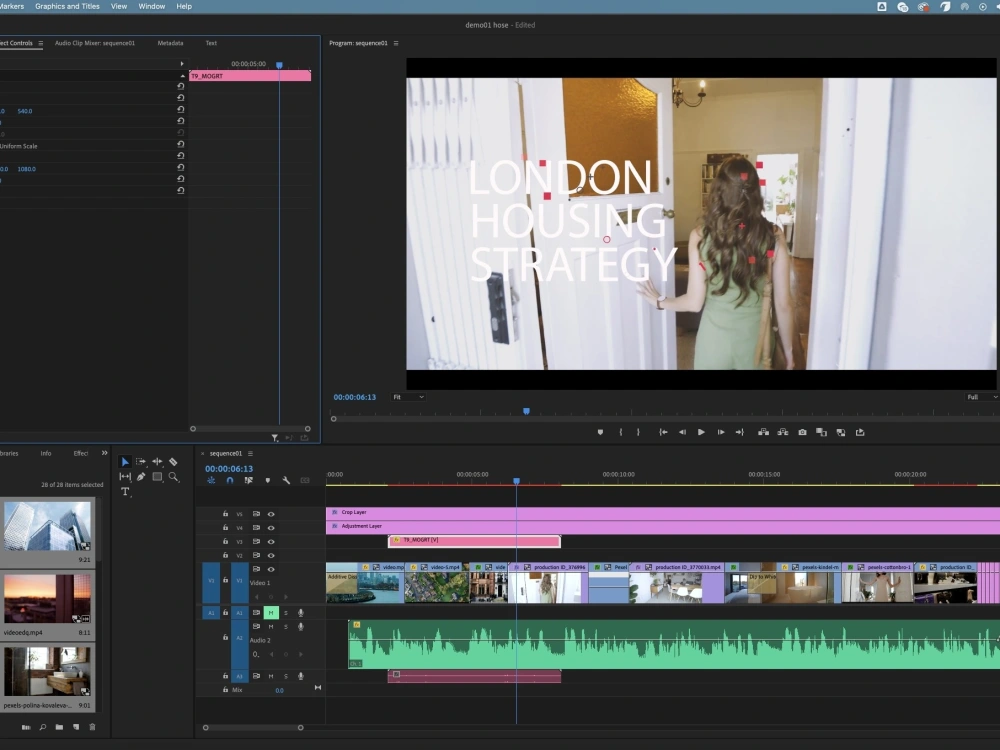Open timeline display settings wrench
The width and height of the screenshot is (1000, 750).
click(x=286, y=480)
